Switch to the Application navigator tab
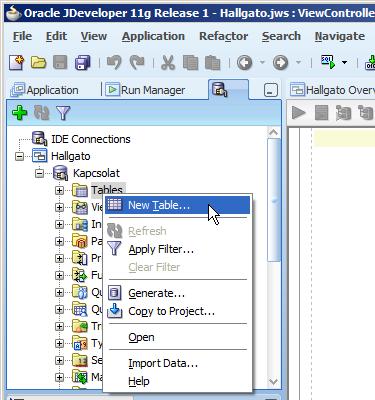This screenshot has height=400, width=375. tap(44, 90)
